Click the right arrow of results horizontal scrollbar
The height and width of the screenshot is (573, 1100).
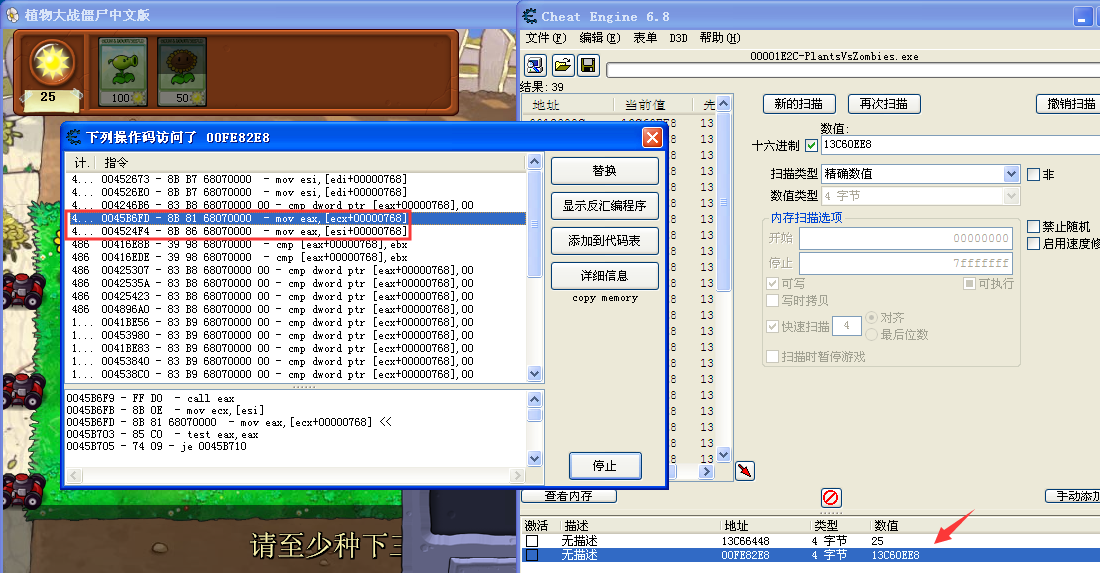click(x=706, y=472)
